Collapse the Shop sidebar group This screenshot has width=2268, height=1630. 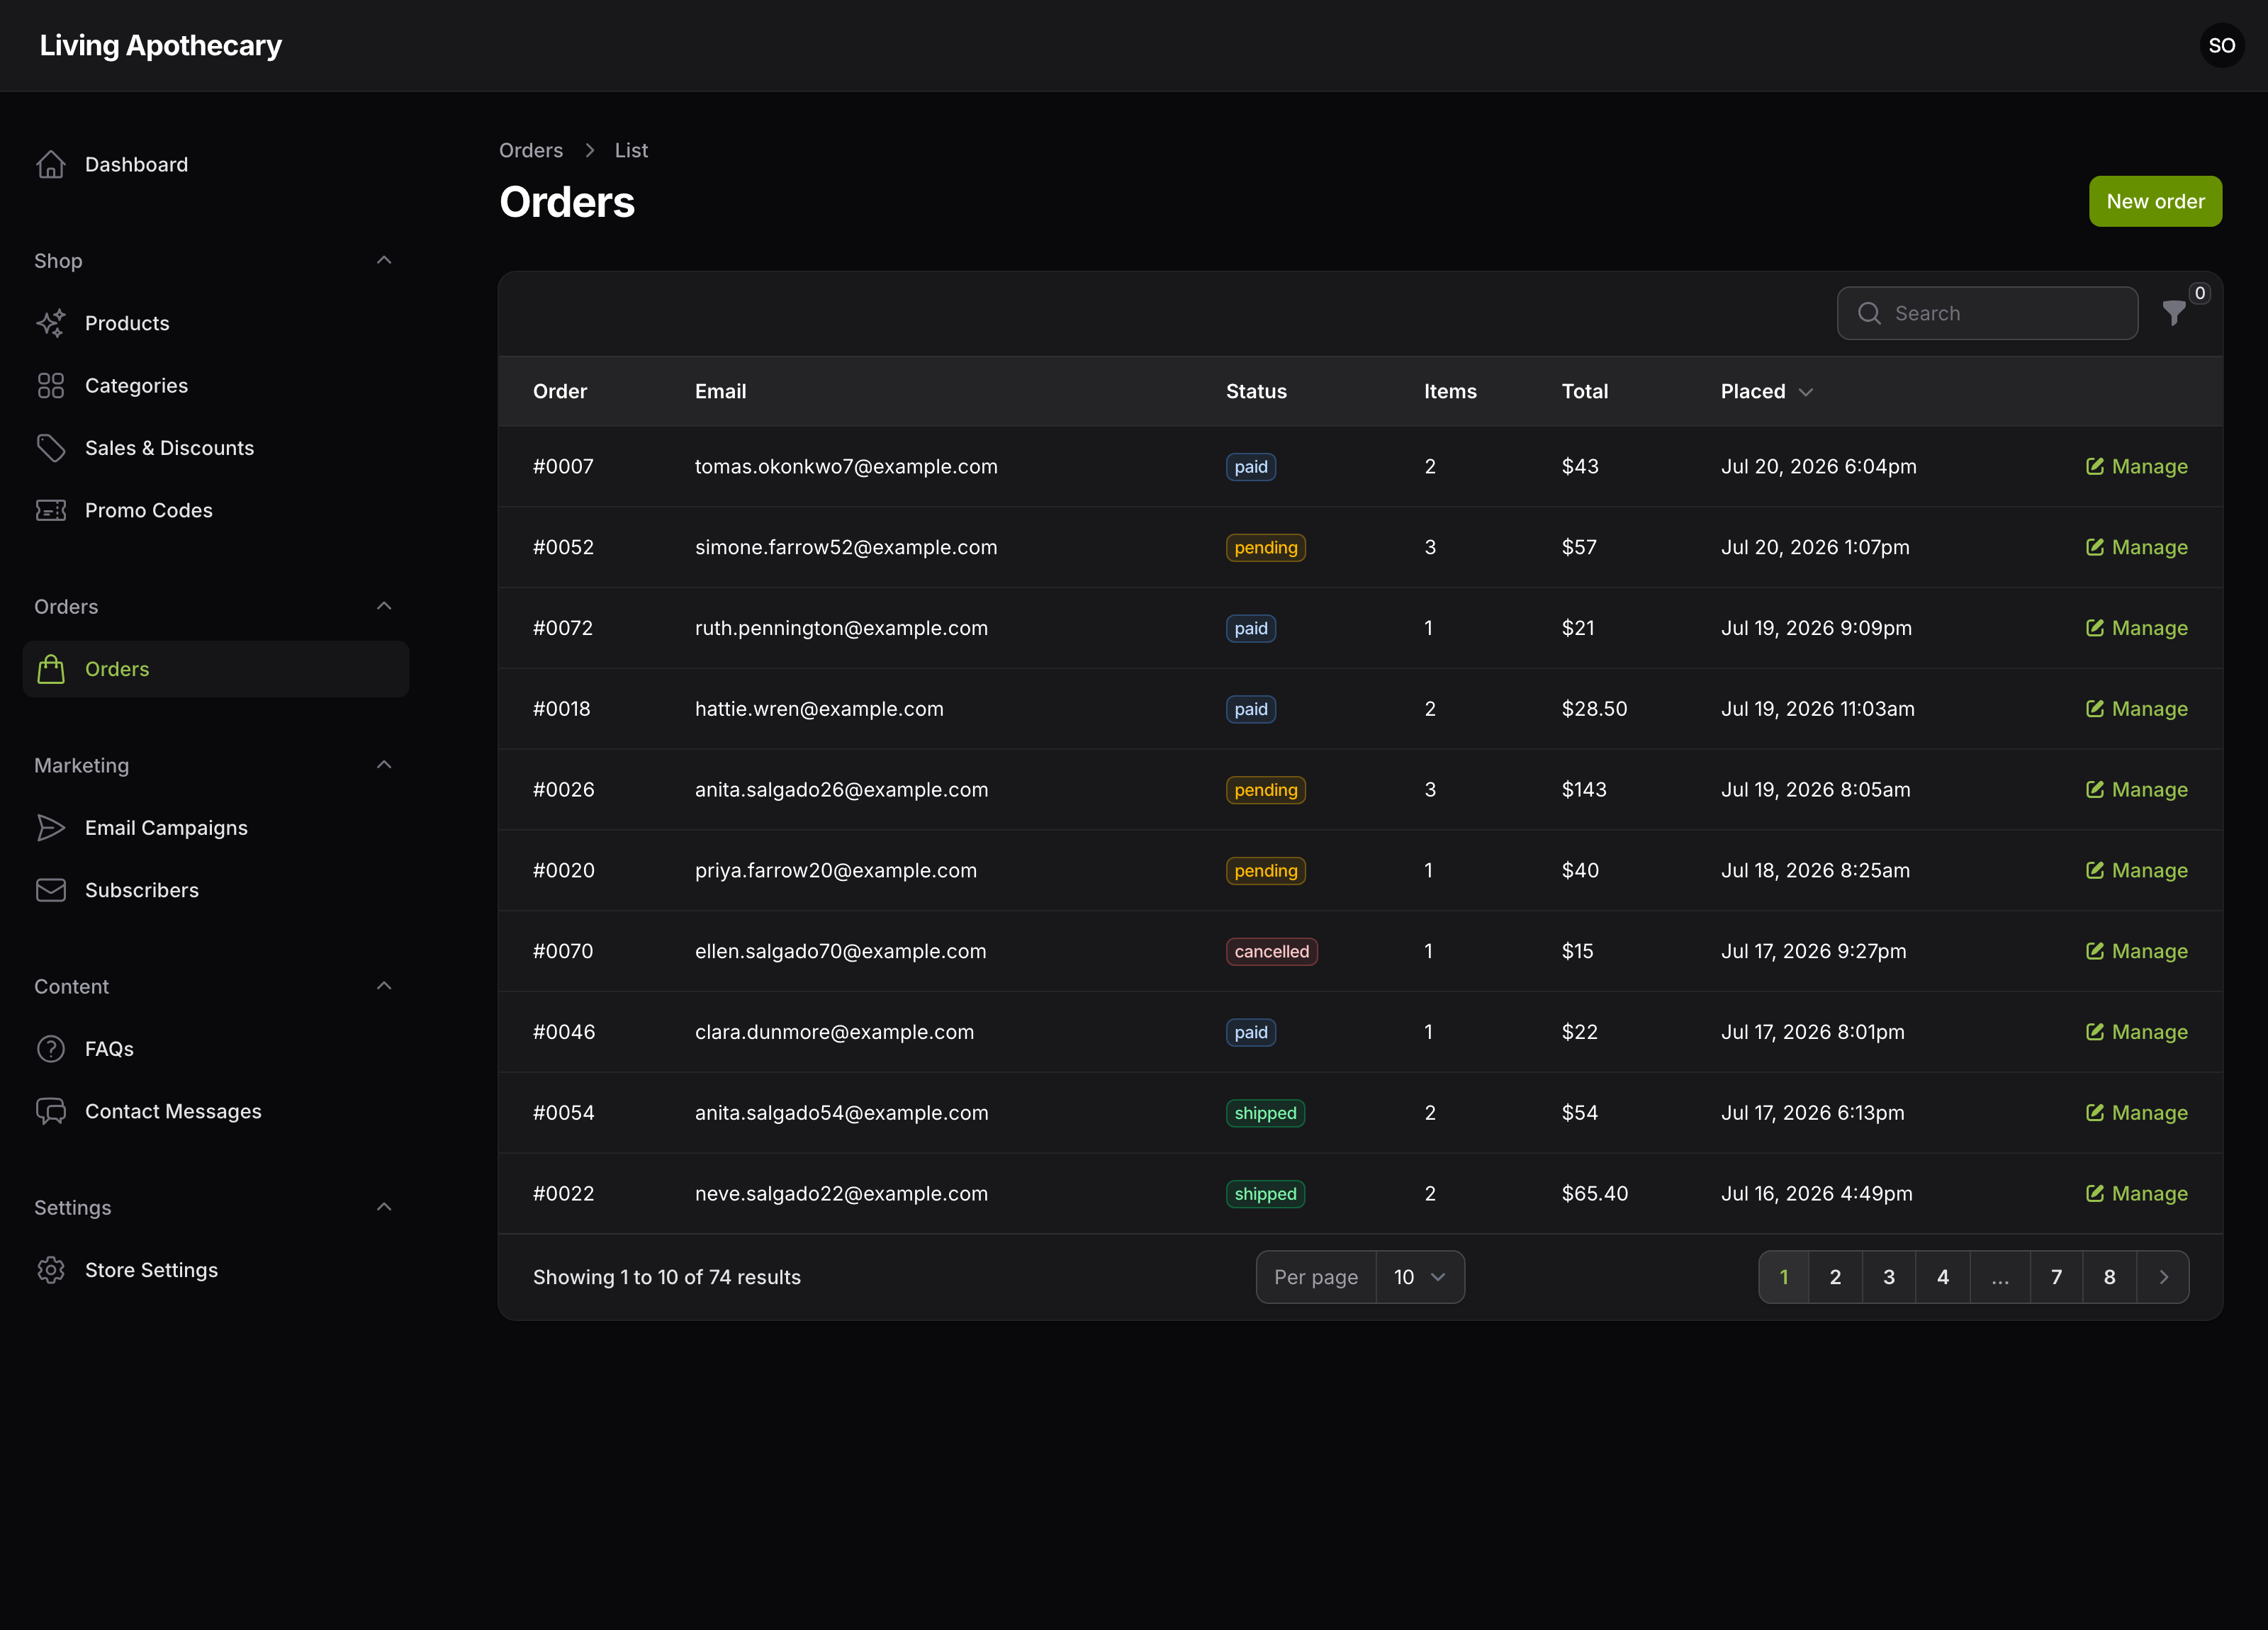pos(384,260)
